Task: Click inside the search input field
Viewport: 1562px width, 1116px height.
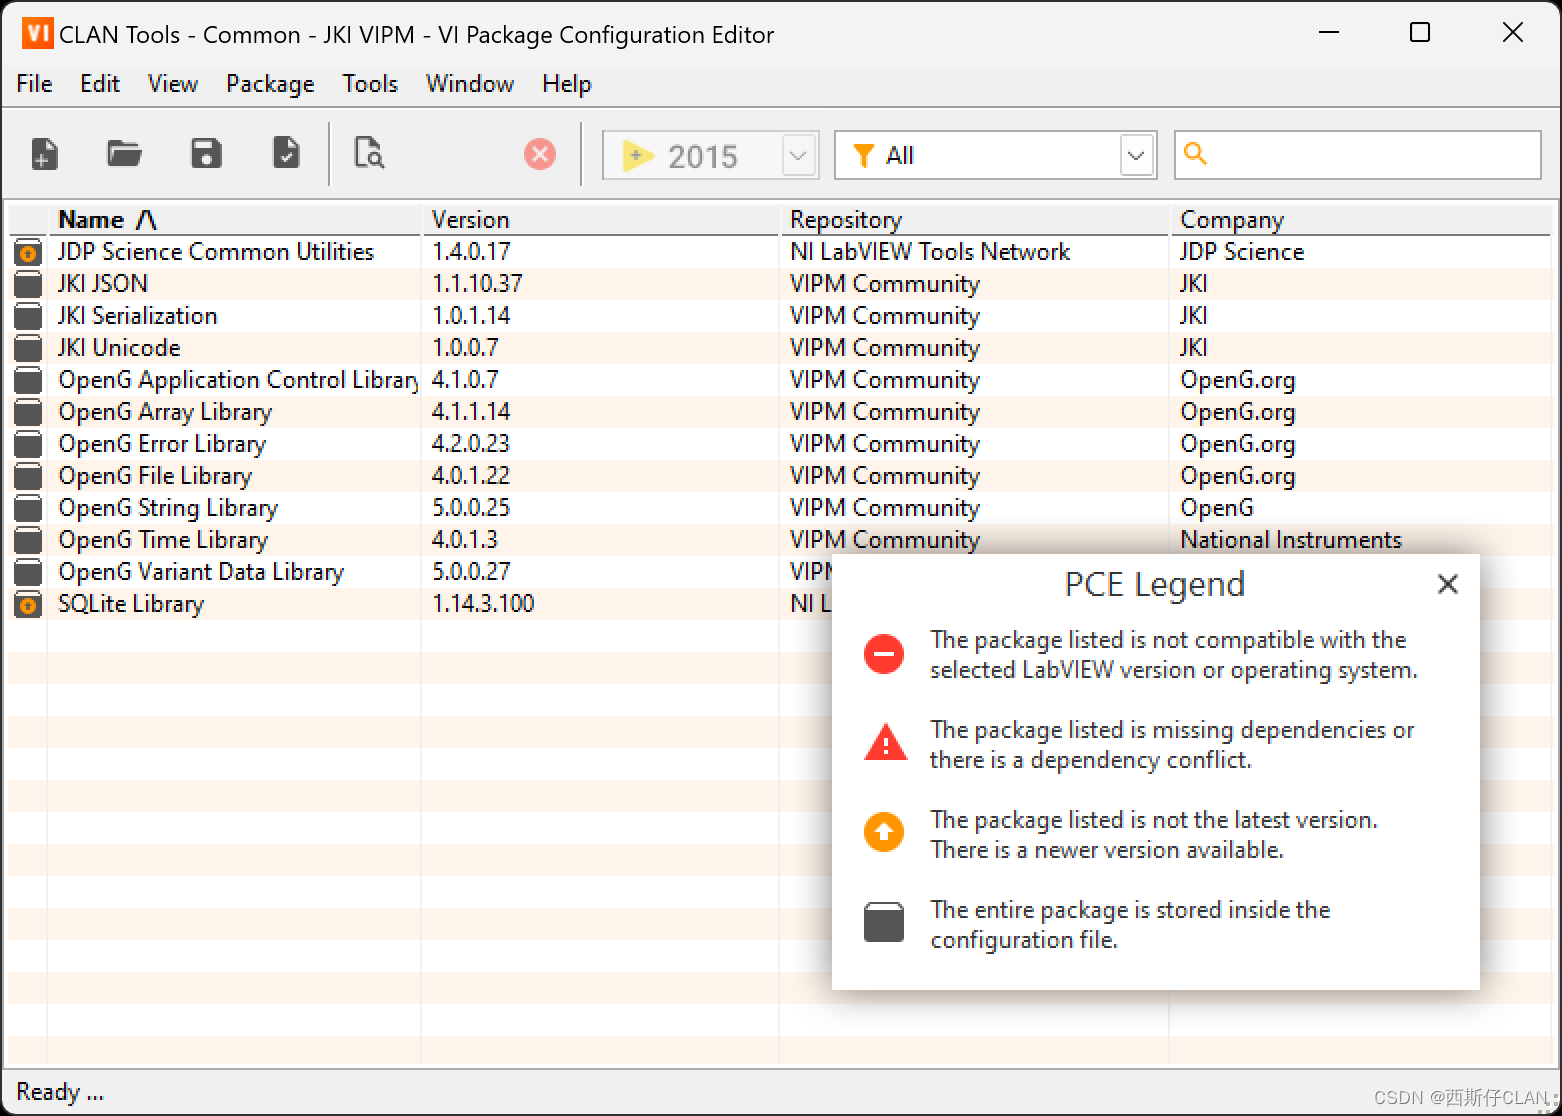Action: point(1360,154)
